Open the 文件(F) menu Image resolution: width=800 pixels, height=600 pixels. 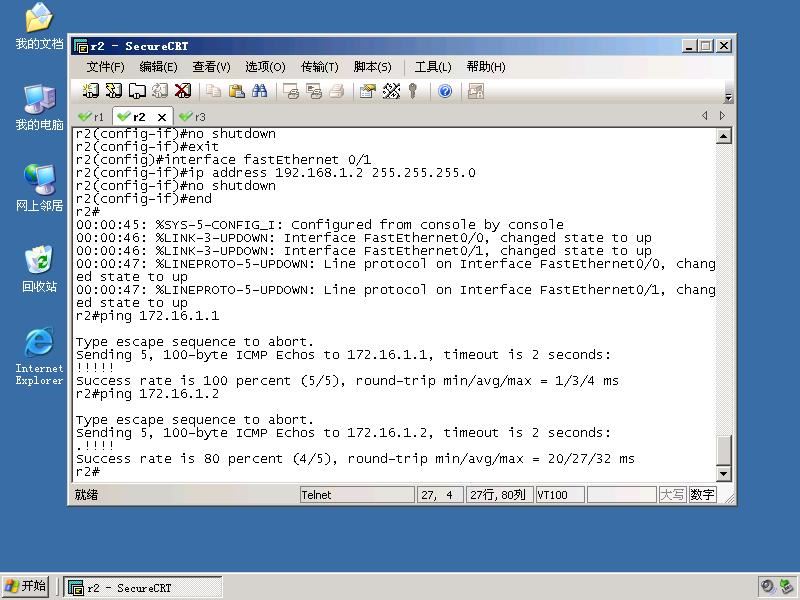click(105, 67)
